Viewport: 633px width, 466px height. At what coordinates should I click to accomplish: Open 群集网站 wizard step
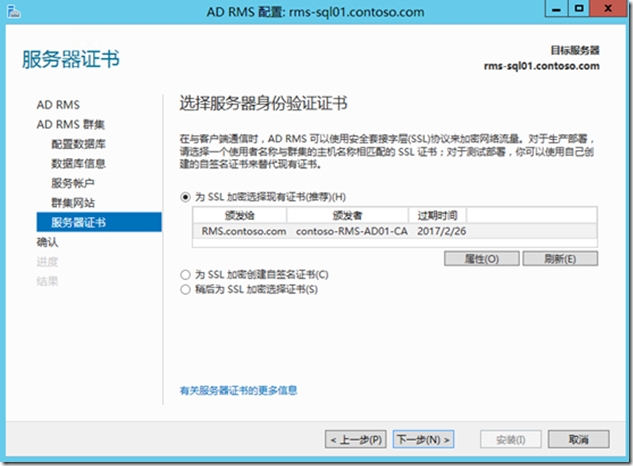coord(73,202)
